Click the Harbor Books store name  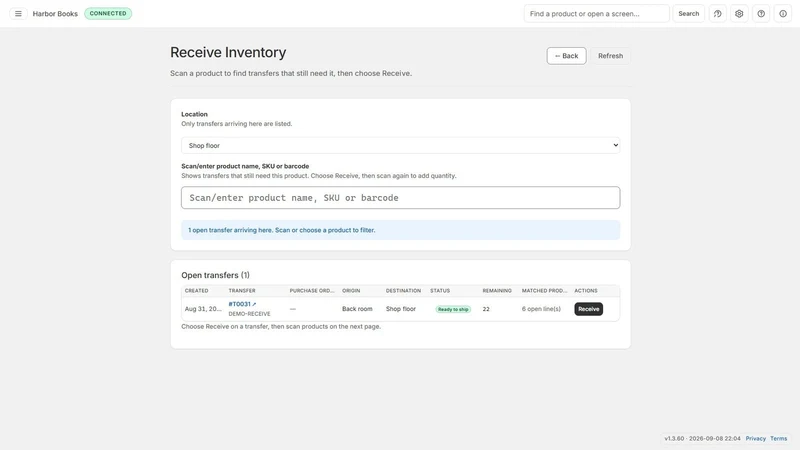55,14
